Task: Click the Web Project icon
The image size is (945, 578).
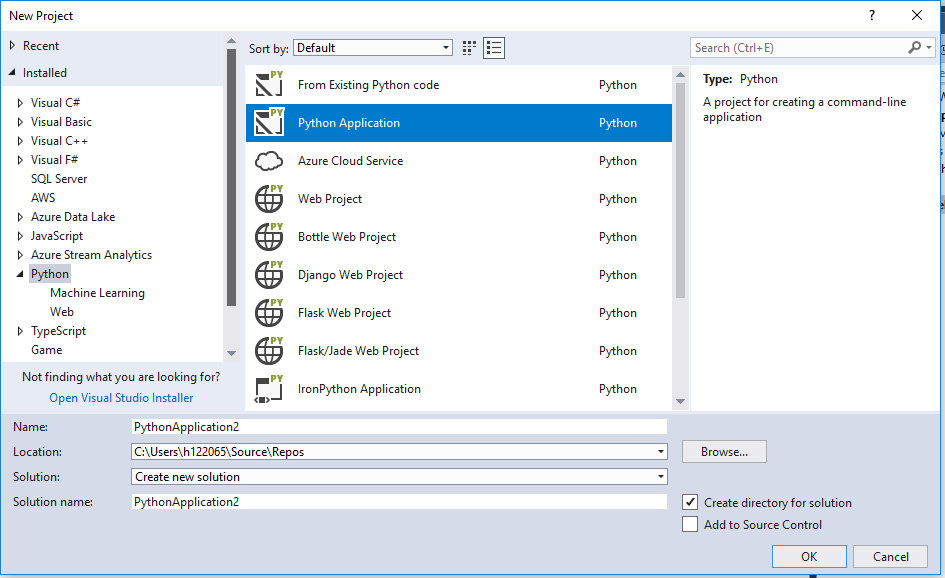Action: (x=268, y=198)
